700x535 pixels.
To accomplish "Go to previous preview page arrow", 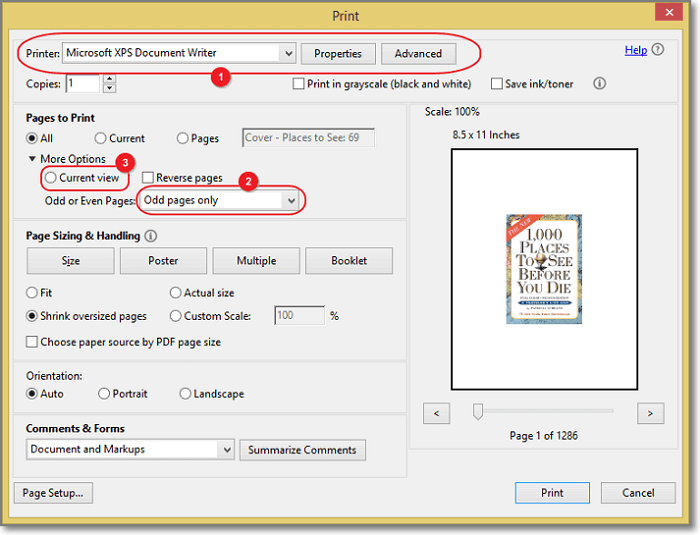I will pyautogui.click(x=436, y=412).
